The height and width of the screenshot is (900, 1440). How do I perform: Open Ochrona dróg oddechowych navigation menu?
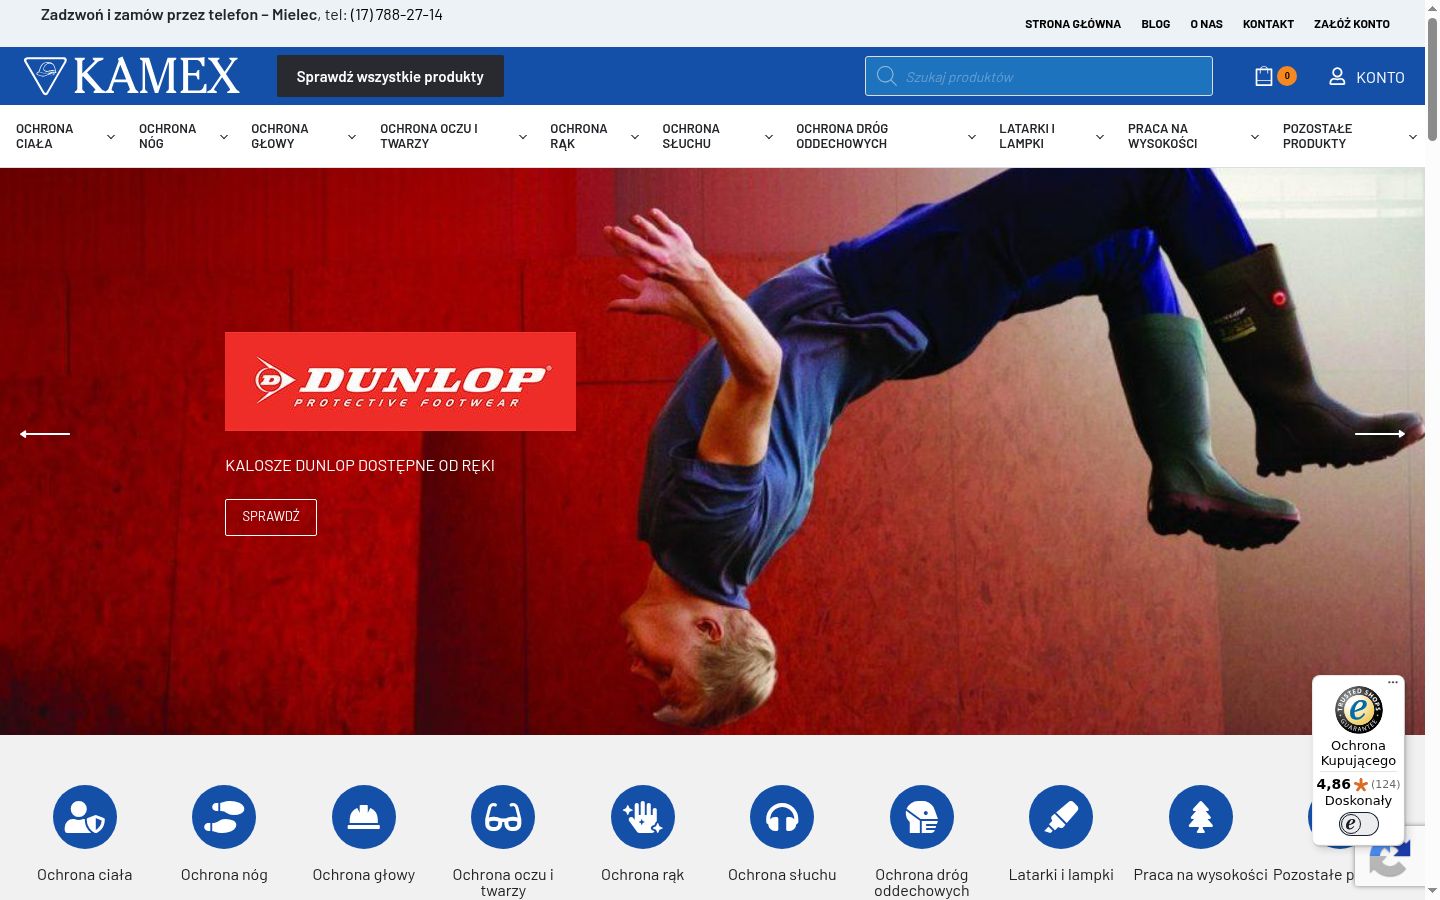842,136
